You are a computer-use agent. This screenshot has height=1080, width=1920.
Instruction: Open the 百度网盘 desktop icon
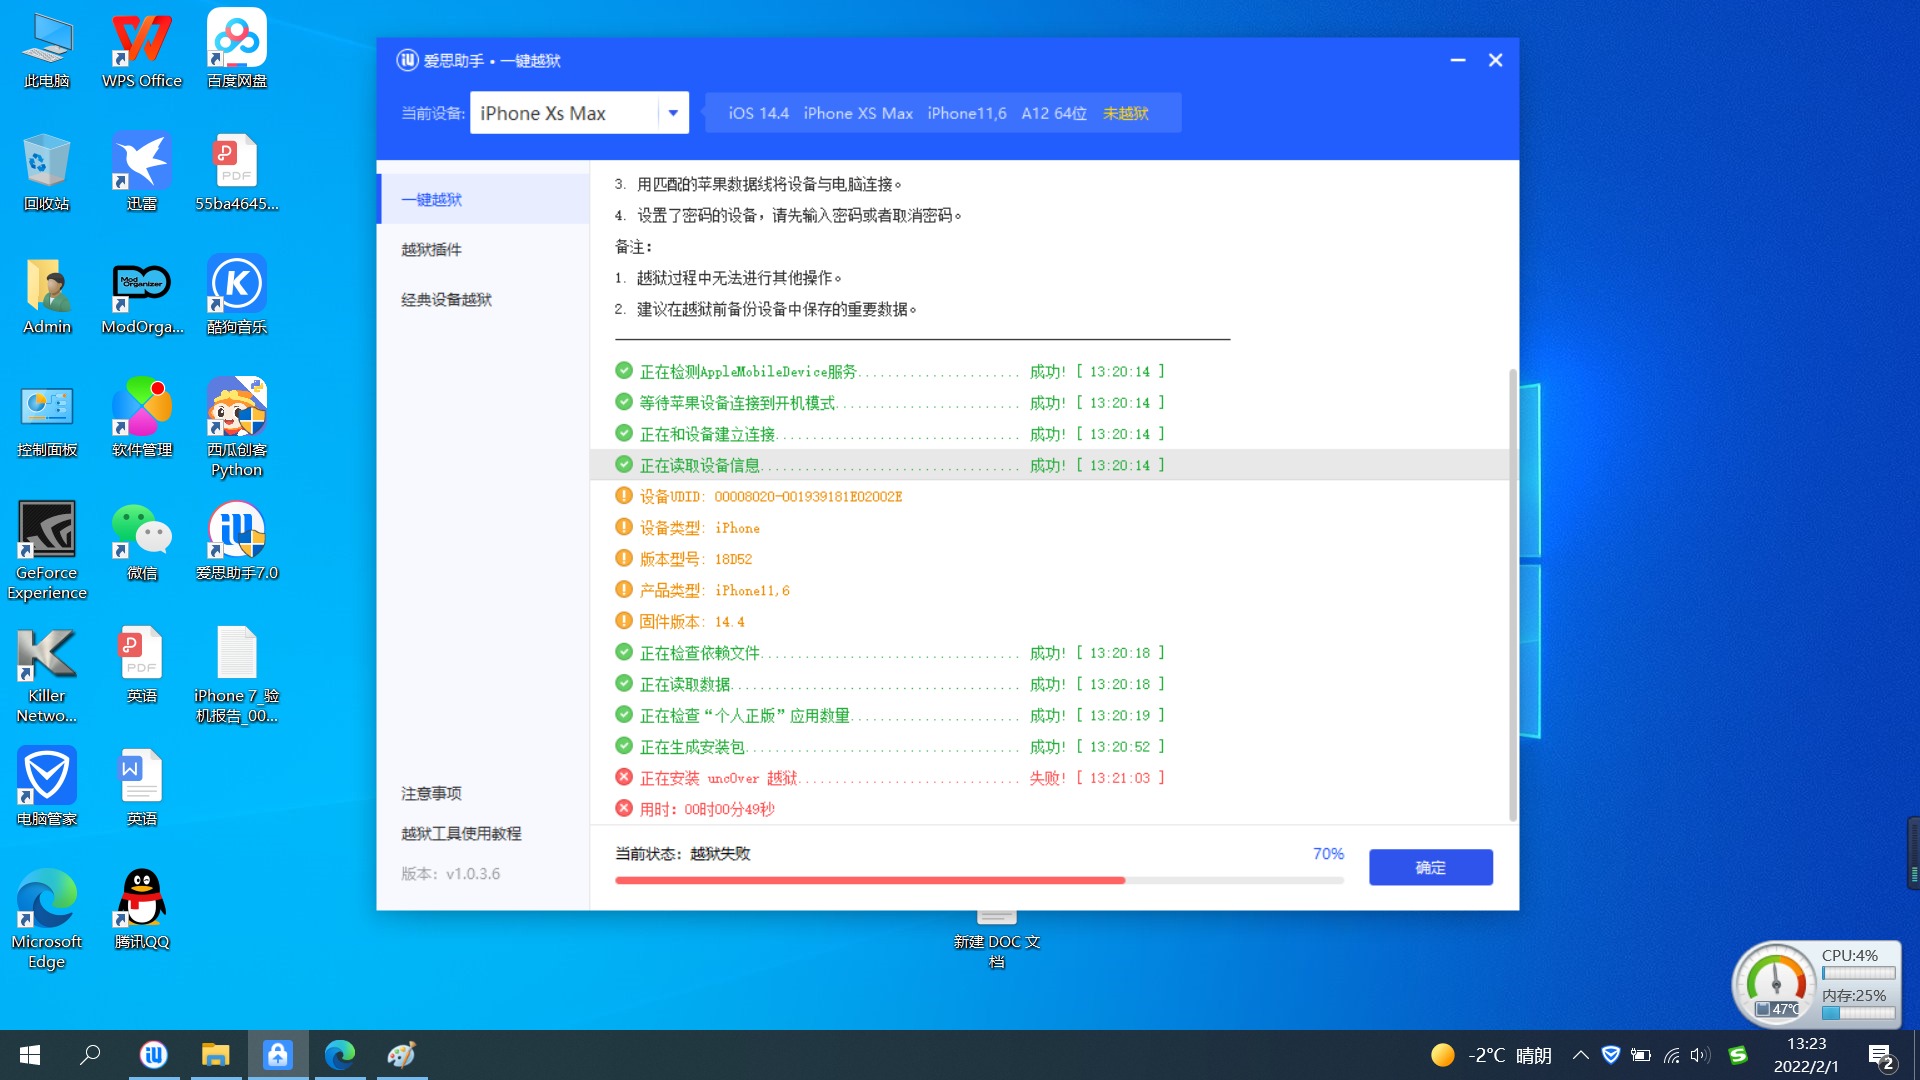pos(237,50)
